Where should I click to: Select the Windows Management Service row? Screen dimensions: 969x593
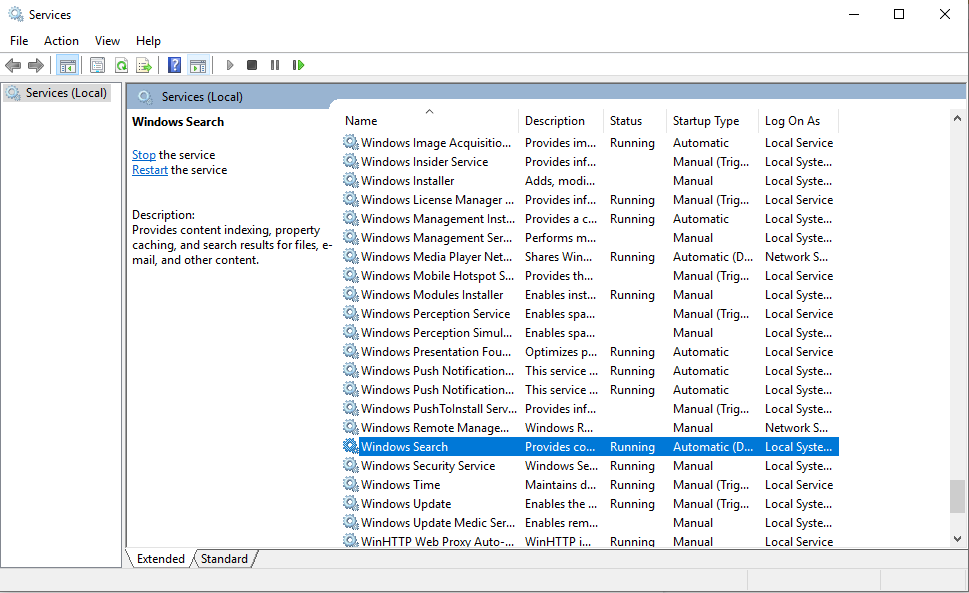[590, 238]
